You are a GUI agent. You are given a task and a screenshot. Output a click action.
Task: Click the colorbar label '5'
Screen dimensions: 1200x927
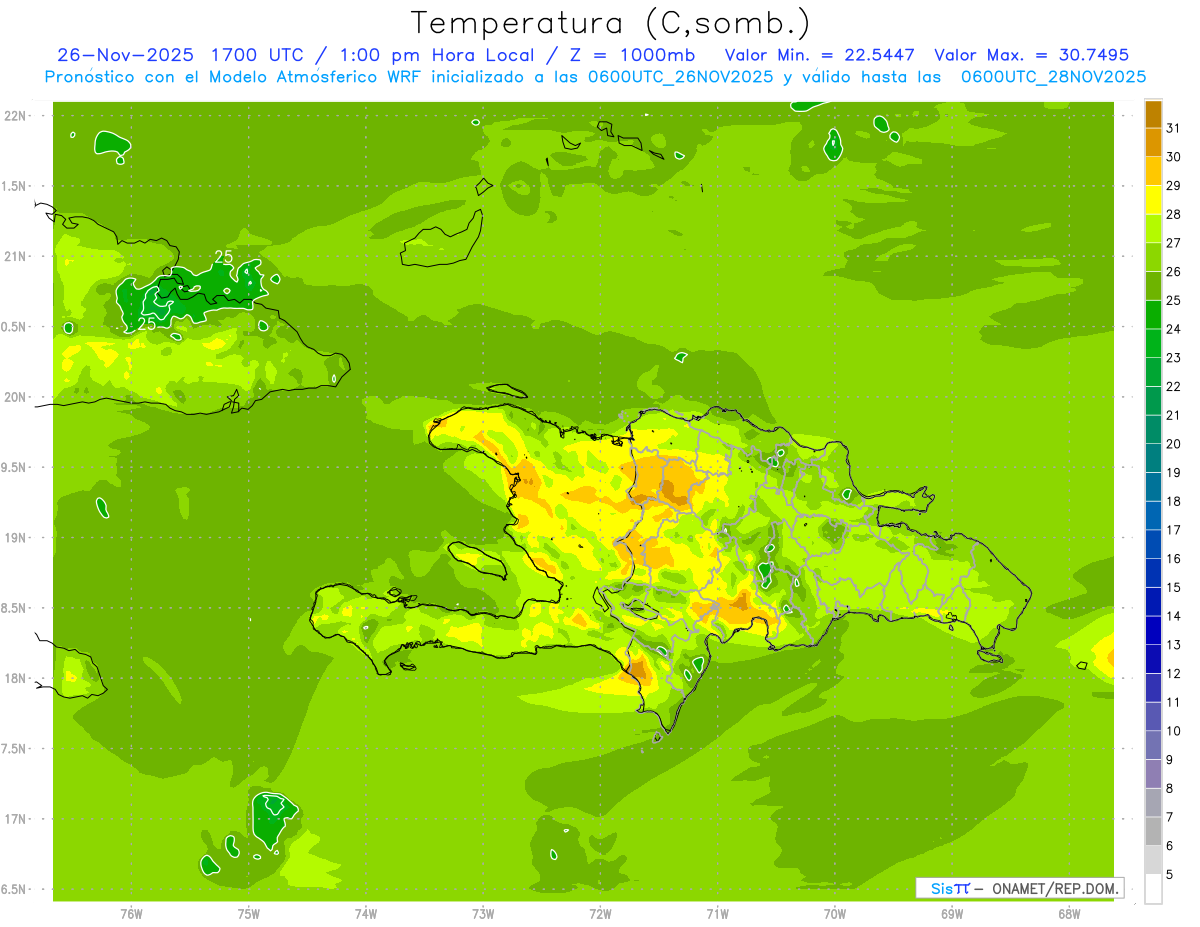pos(1170,875)
